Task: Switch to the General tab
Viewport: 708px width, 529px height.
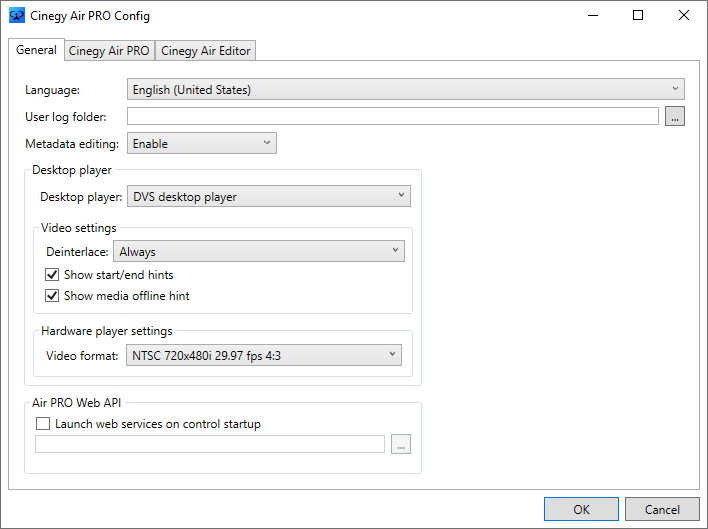Action: (36, 50)
